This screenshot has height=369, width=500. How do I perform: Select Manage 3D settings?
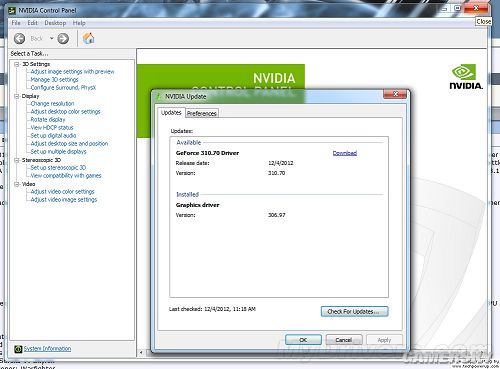[54, 80]
